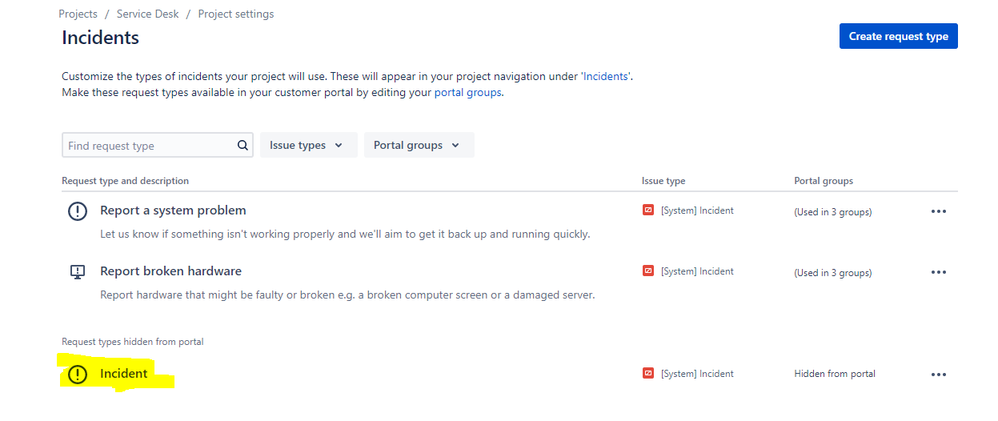
Task: Click the Create request type button
Action: 898,36
